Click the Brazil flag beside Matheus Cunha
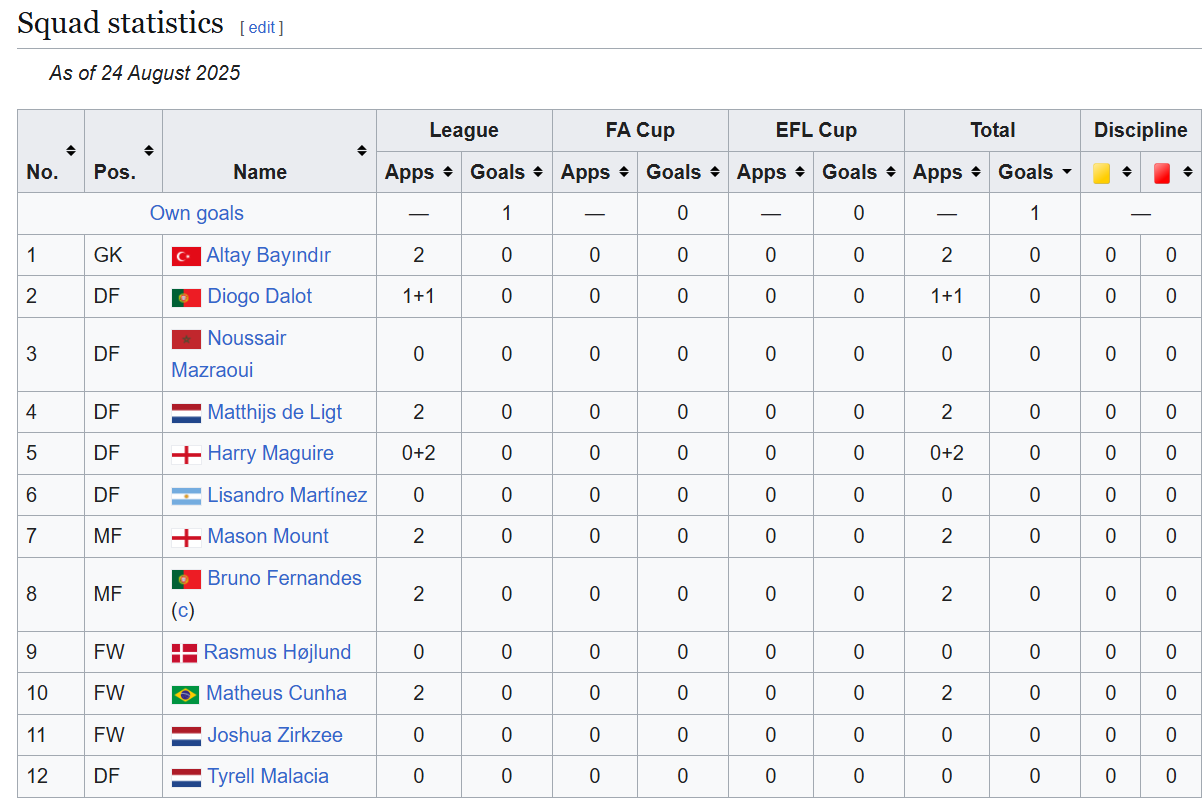Image resolution: width=1203 pixels, height=798 pixels. click(x=185, y=695)
